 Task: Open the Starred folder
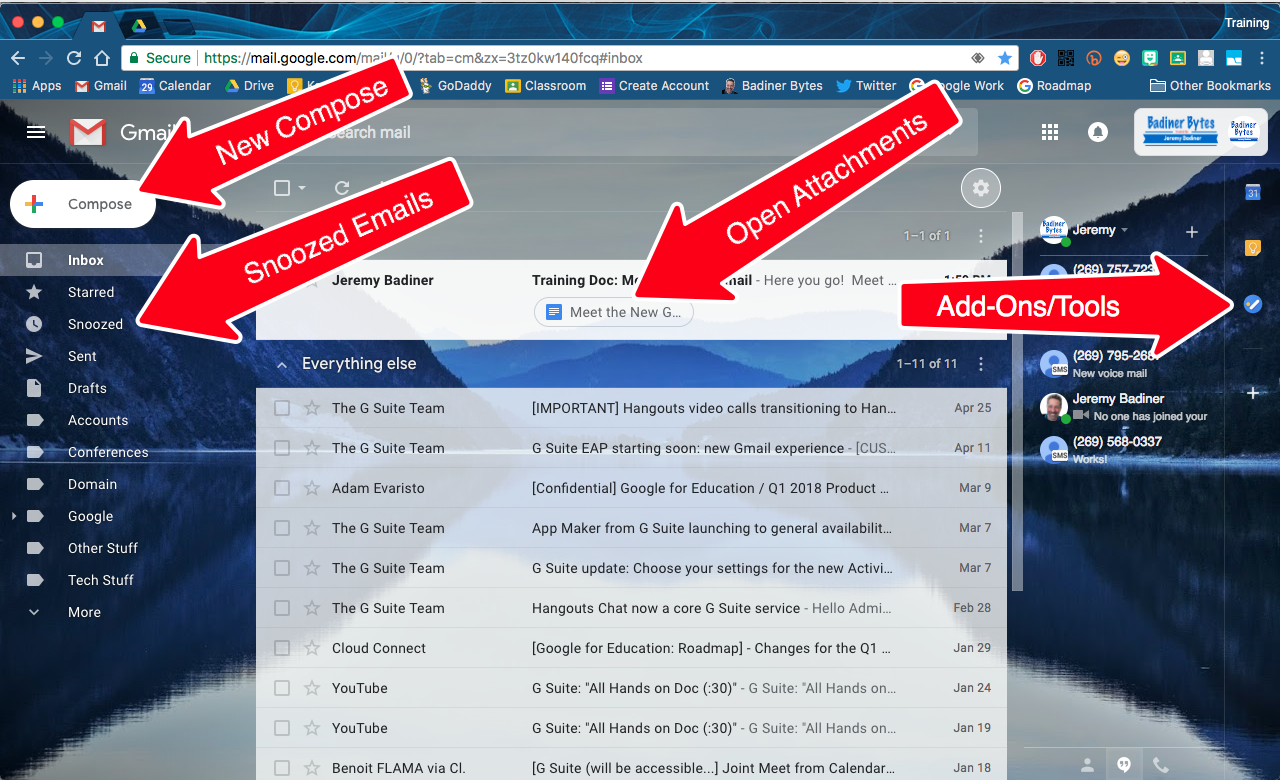(x=91, y=292)
